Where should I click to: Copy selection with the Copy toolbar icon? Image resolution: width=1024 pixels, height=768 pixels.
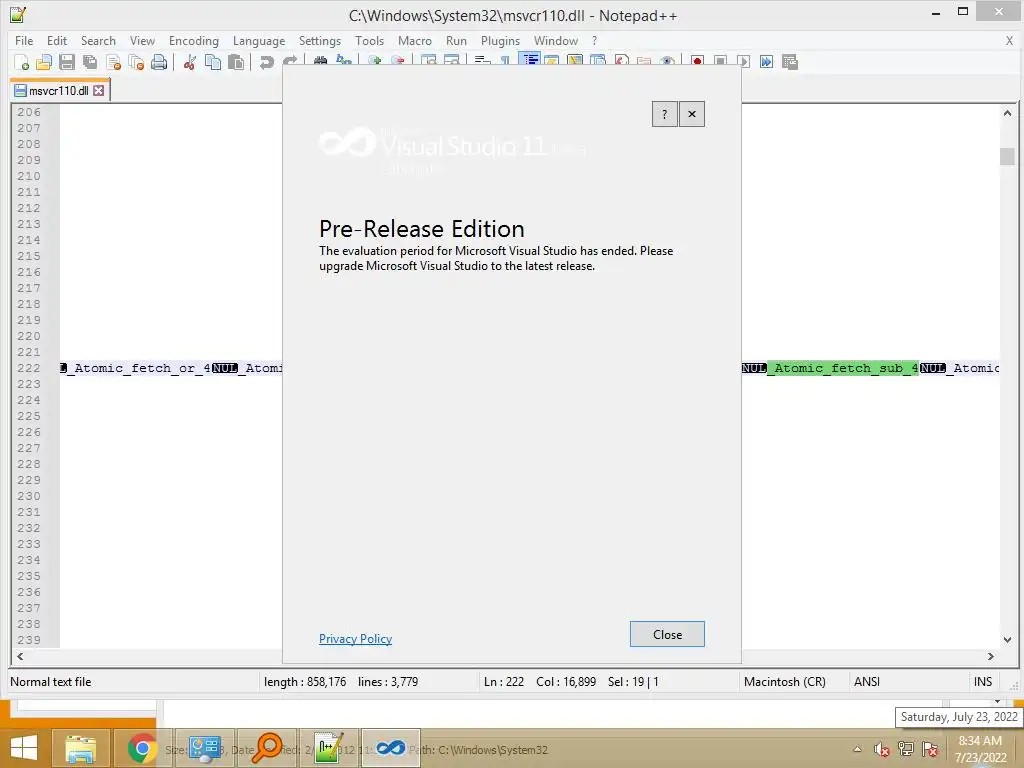click(213, 62)
